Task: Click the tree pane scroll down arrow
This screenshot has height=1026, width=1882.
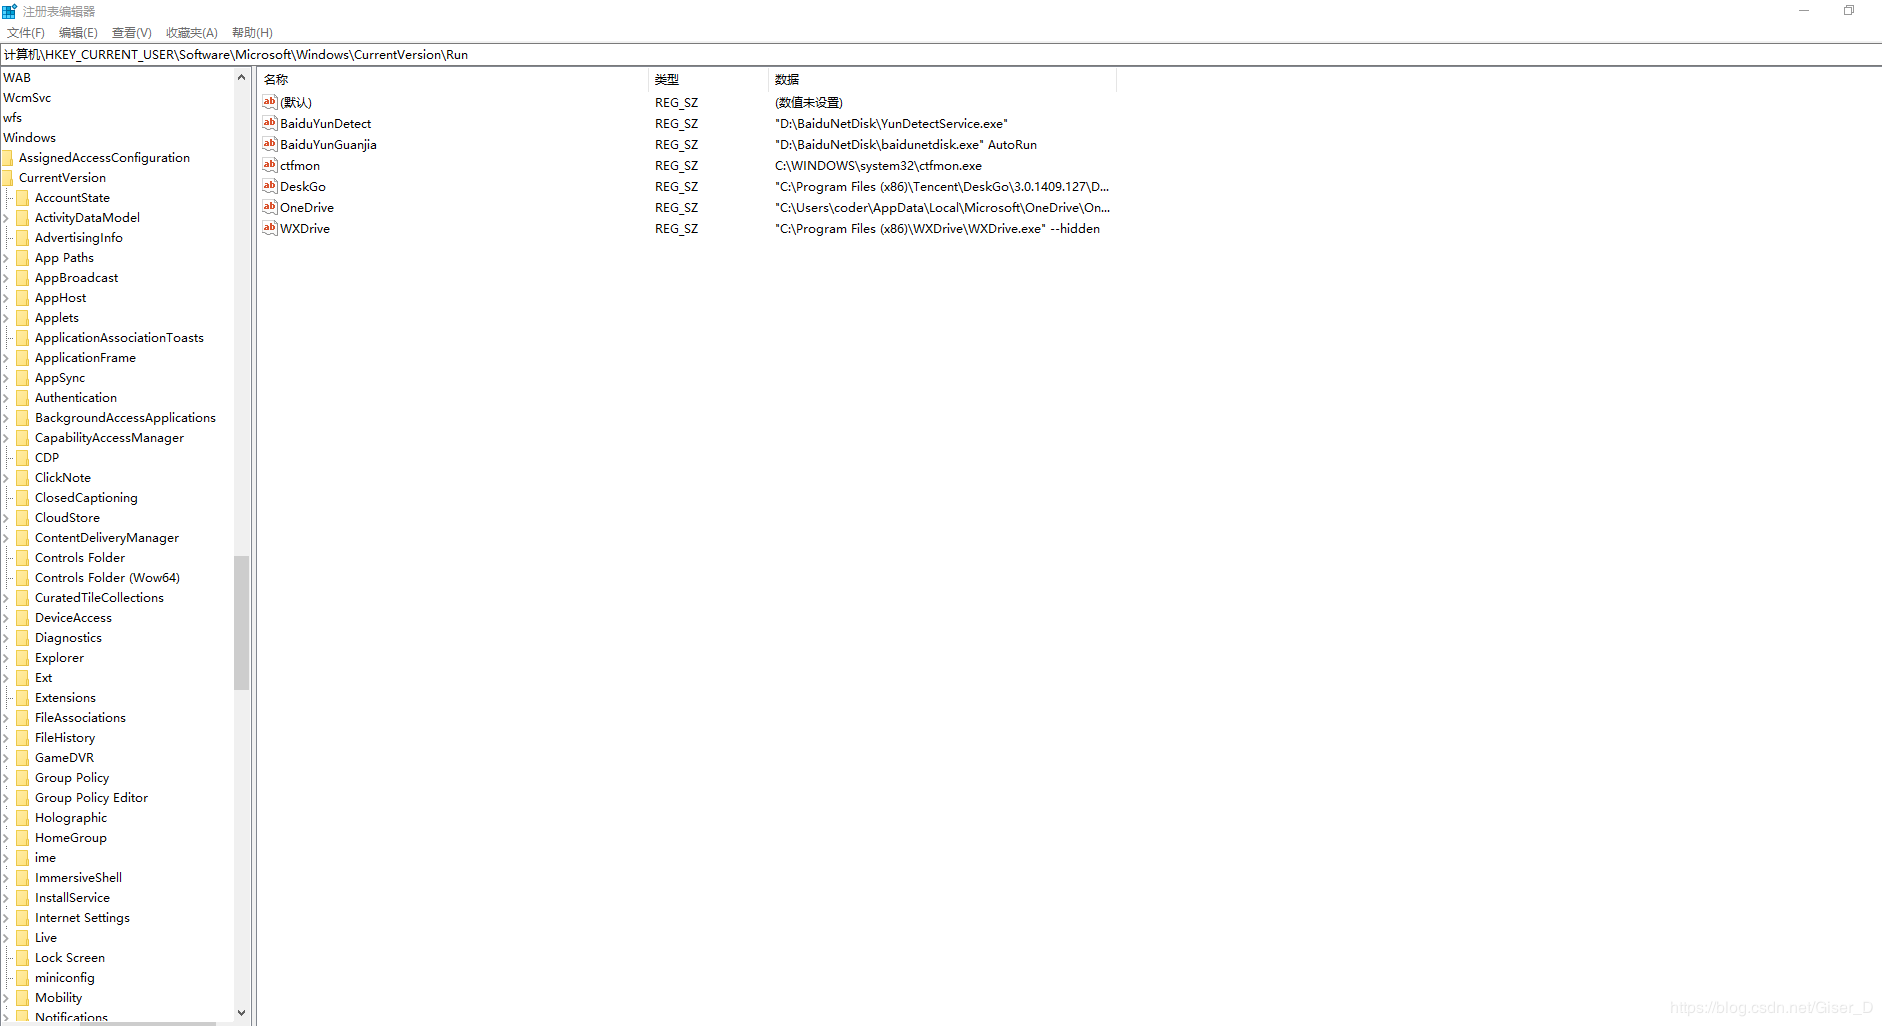Action: click(x=241, y=1013)
